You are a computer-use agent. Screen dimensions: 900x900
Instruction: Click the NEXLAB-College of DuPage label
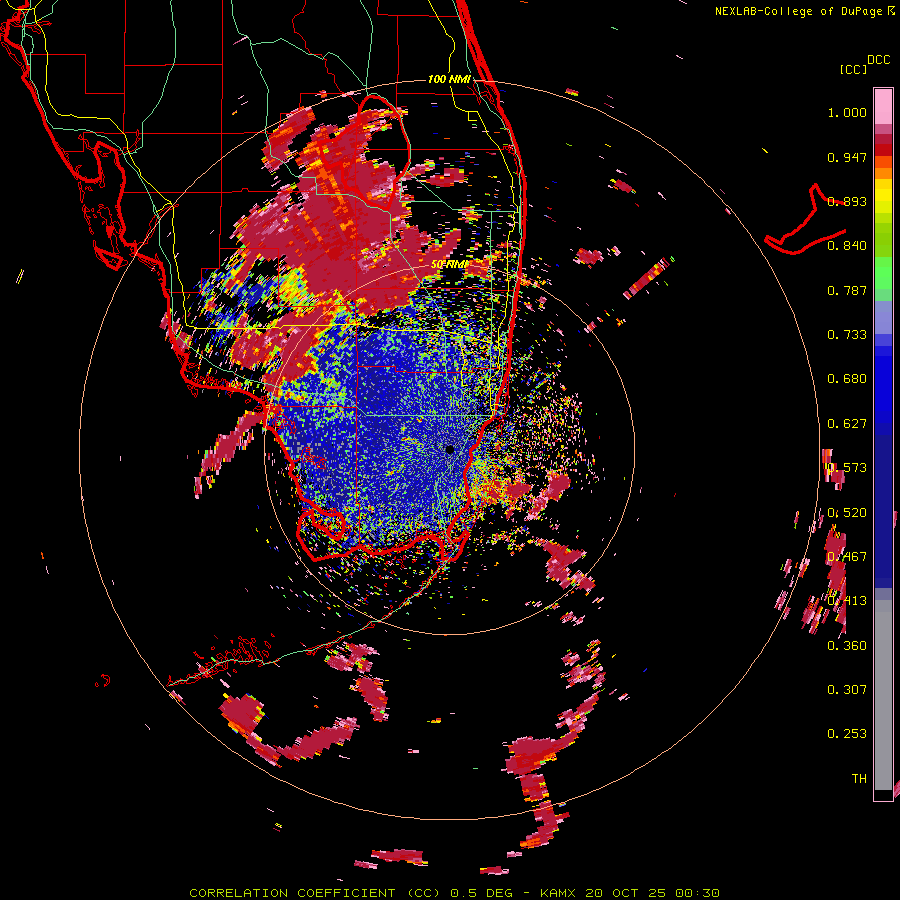[798, 11]
